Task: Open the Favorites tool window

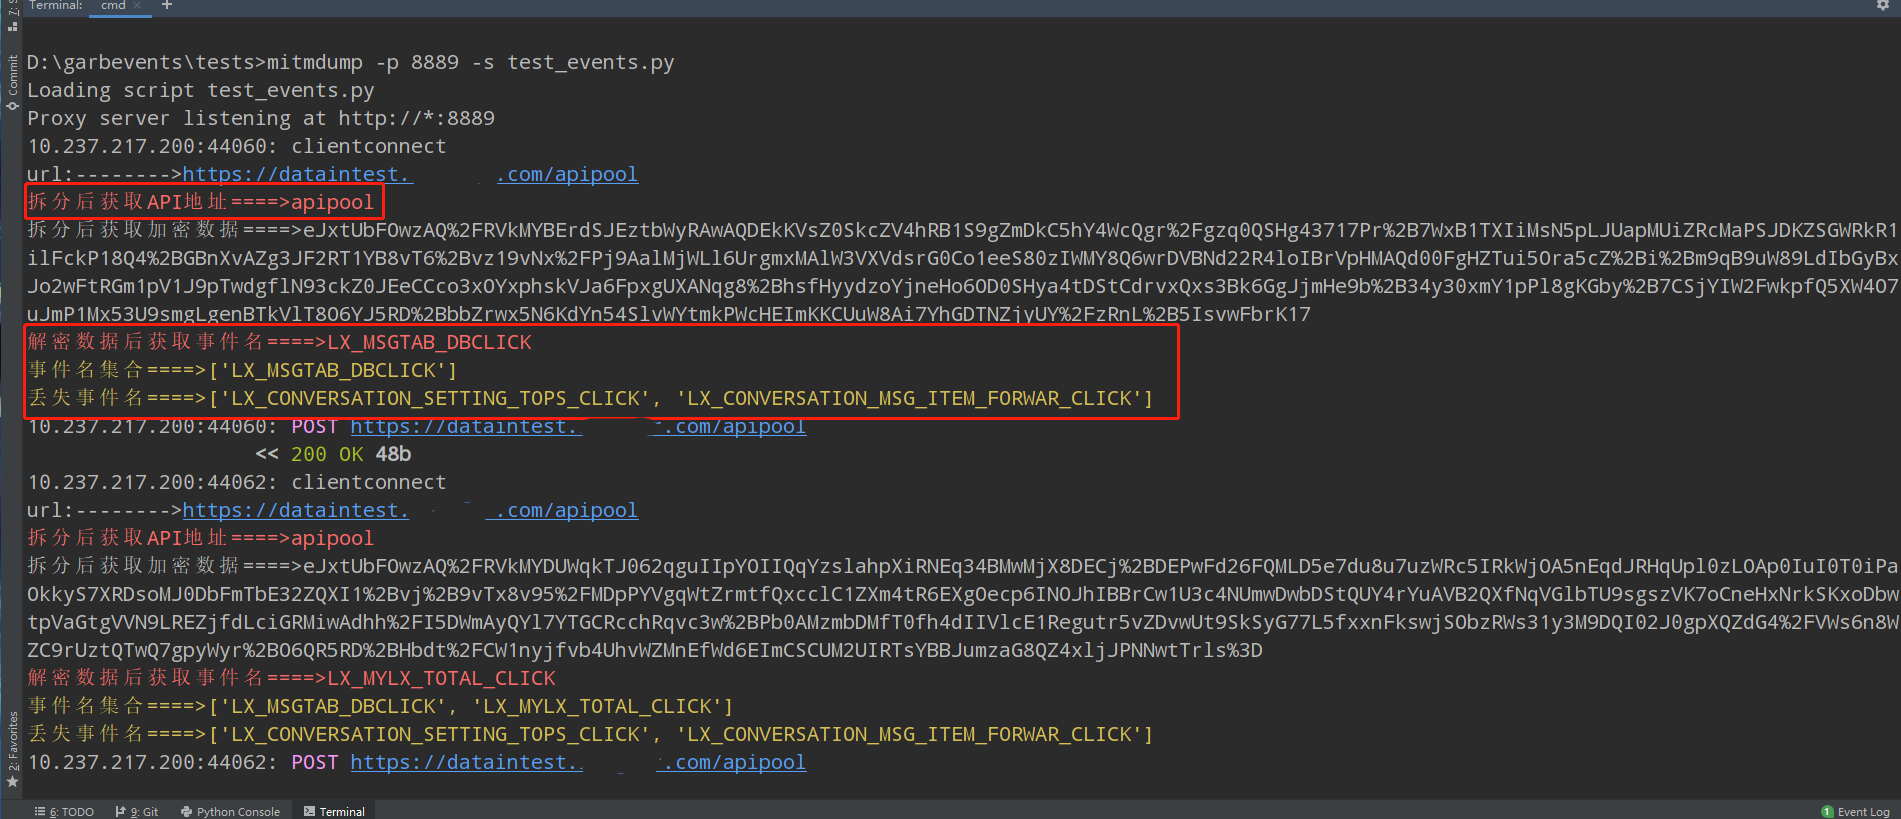Action: pyautogui.click(x=12, y=750)
